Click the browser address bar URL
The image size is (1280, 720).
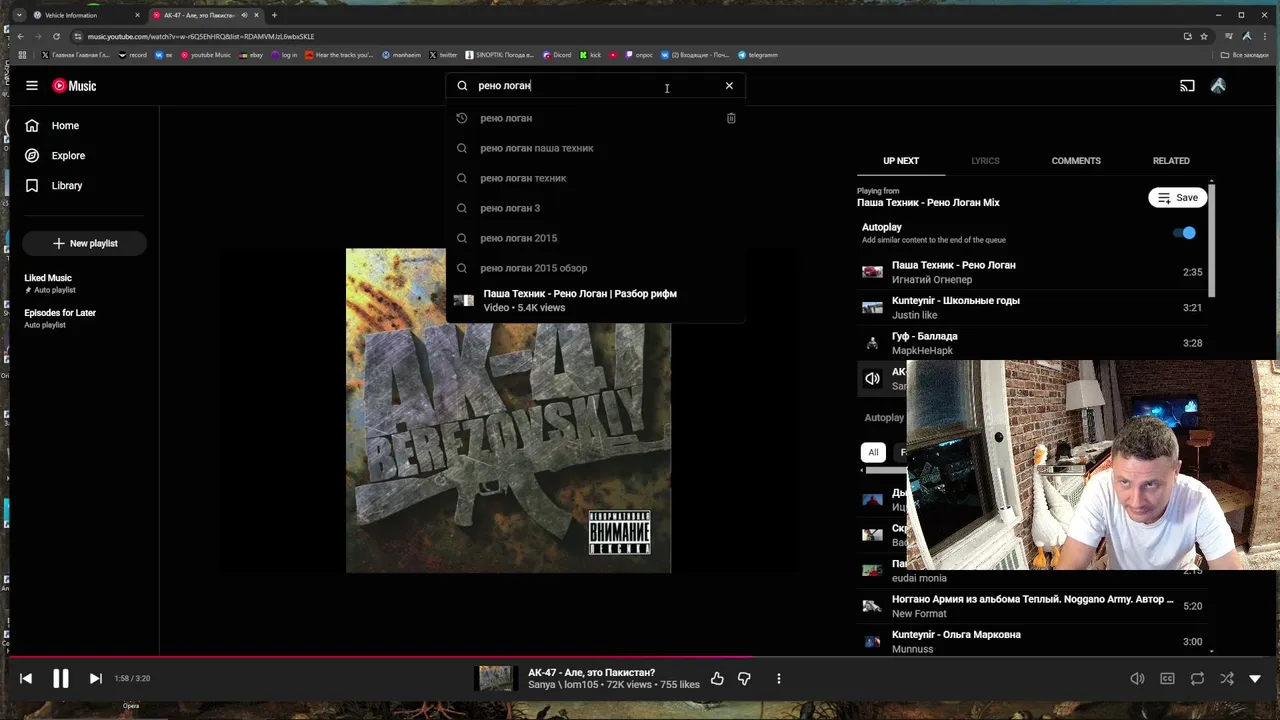coord(200,36)
